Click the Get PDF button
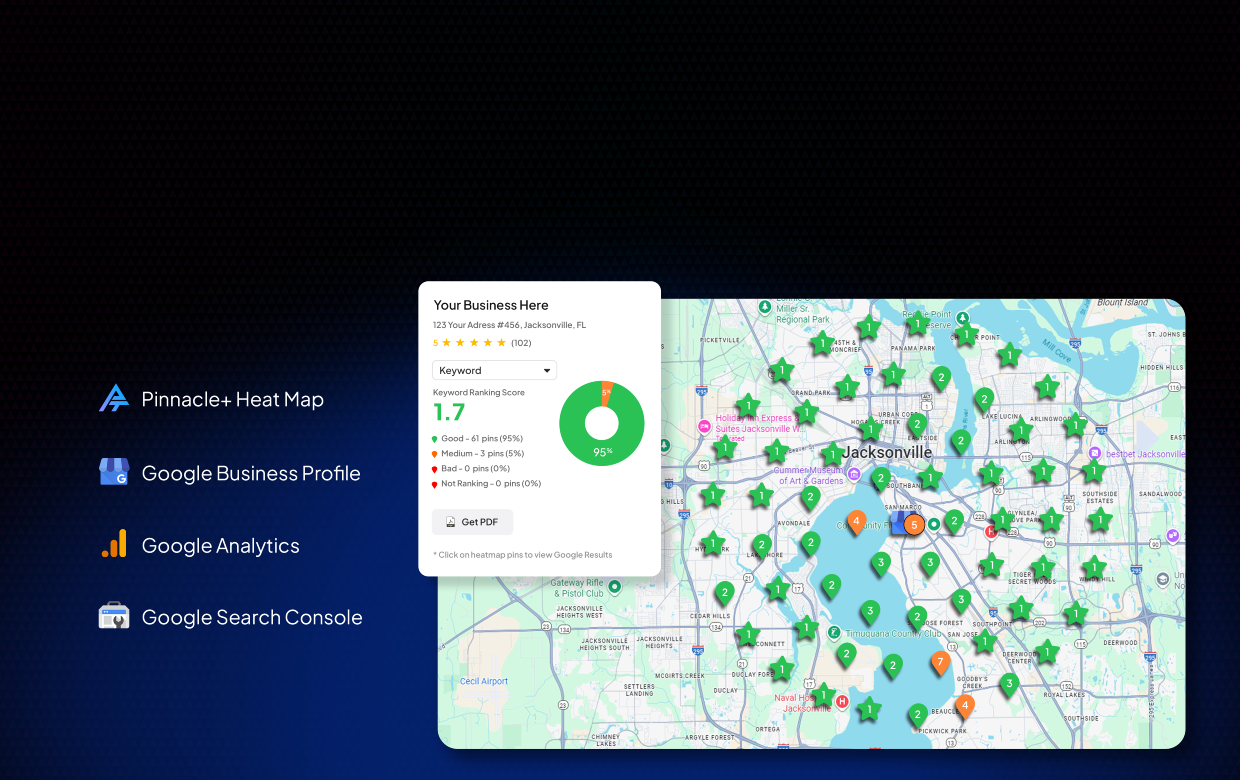Image resolution: width=1240 pixels, height=780 pixels. 472,522
